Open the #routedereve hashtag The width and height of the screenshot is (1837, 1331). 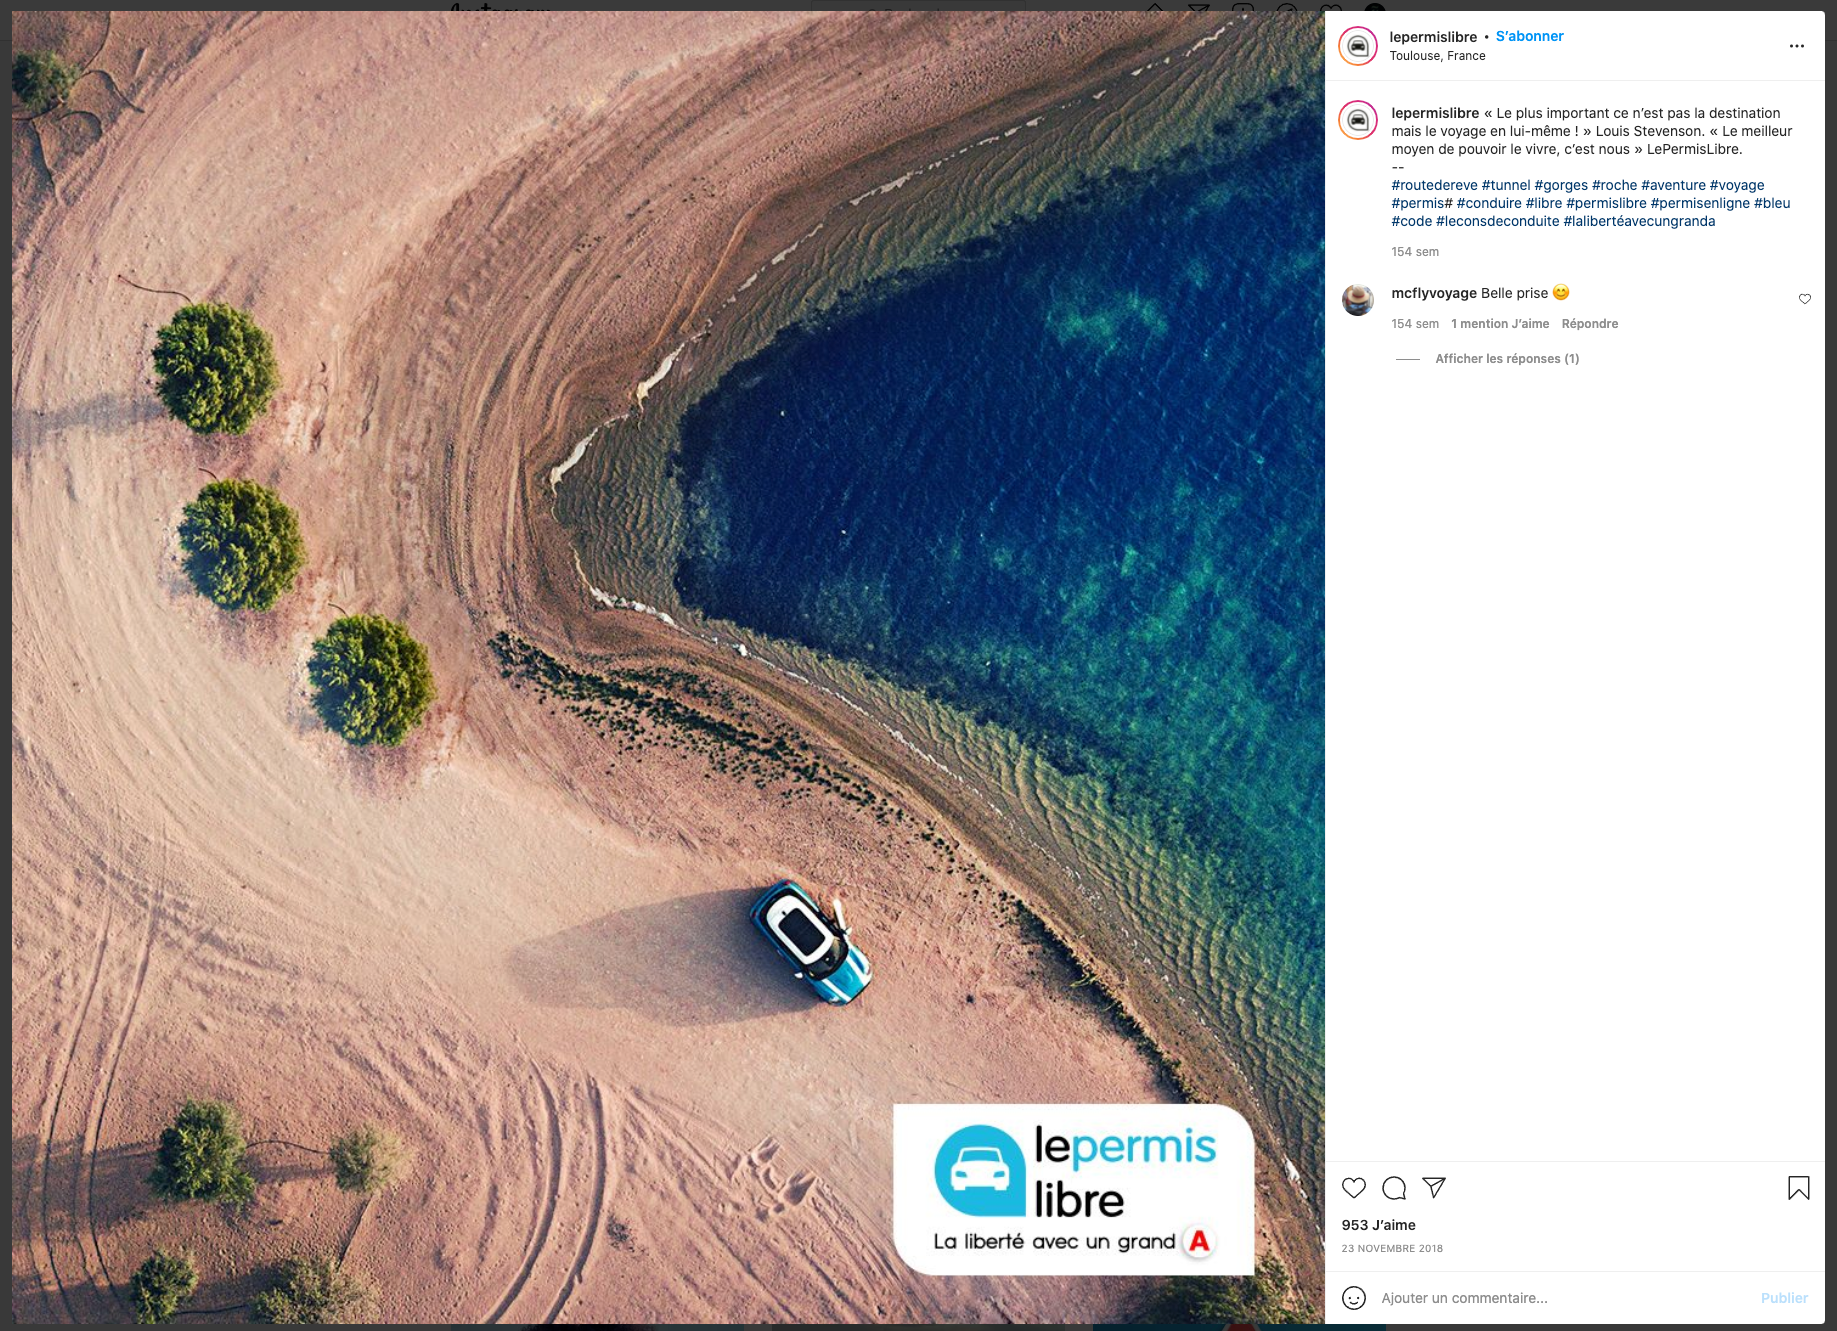tap(1434, 185)
